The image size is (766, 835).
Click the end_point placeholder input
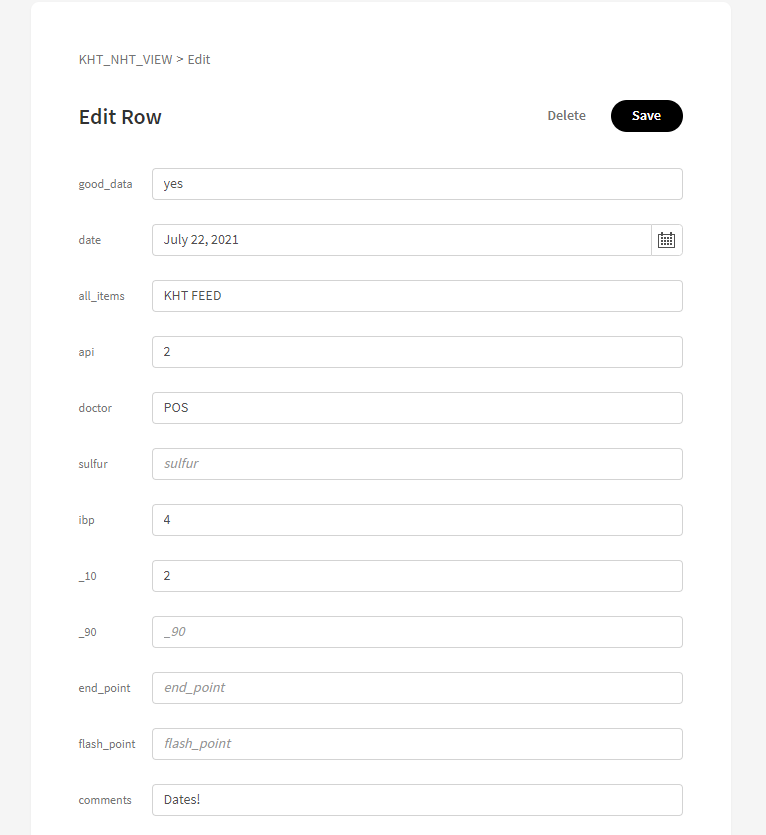tap(416, 688)
